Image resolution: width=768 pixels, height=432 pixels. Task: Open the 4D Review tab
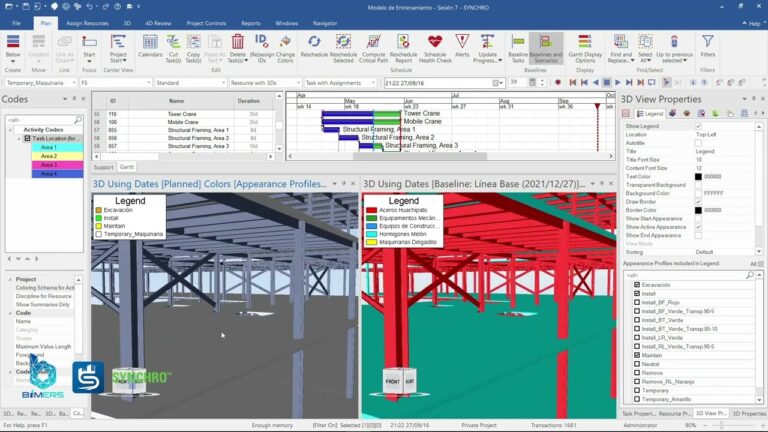tap(158, 23)
